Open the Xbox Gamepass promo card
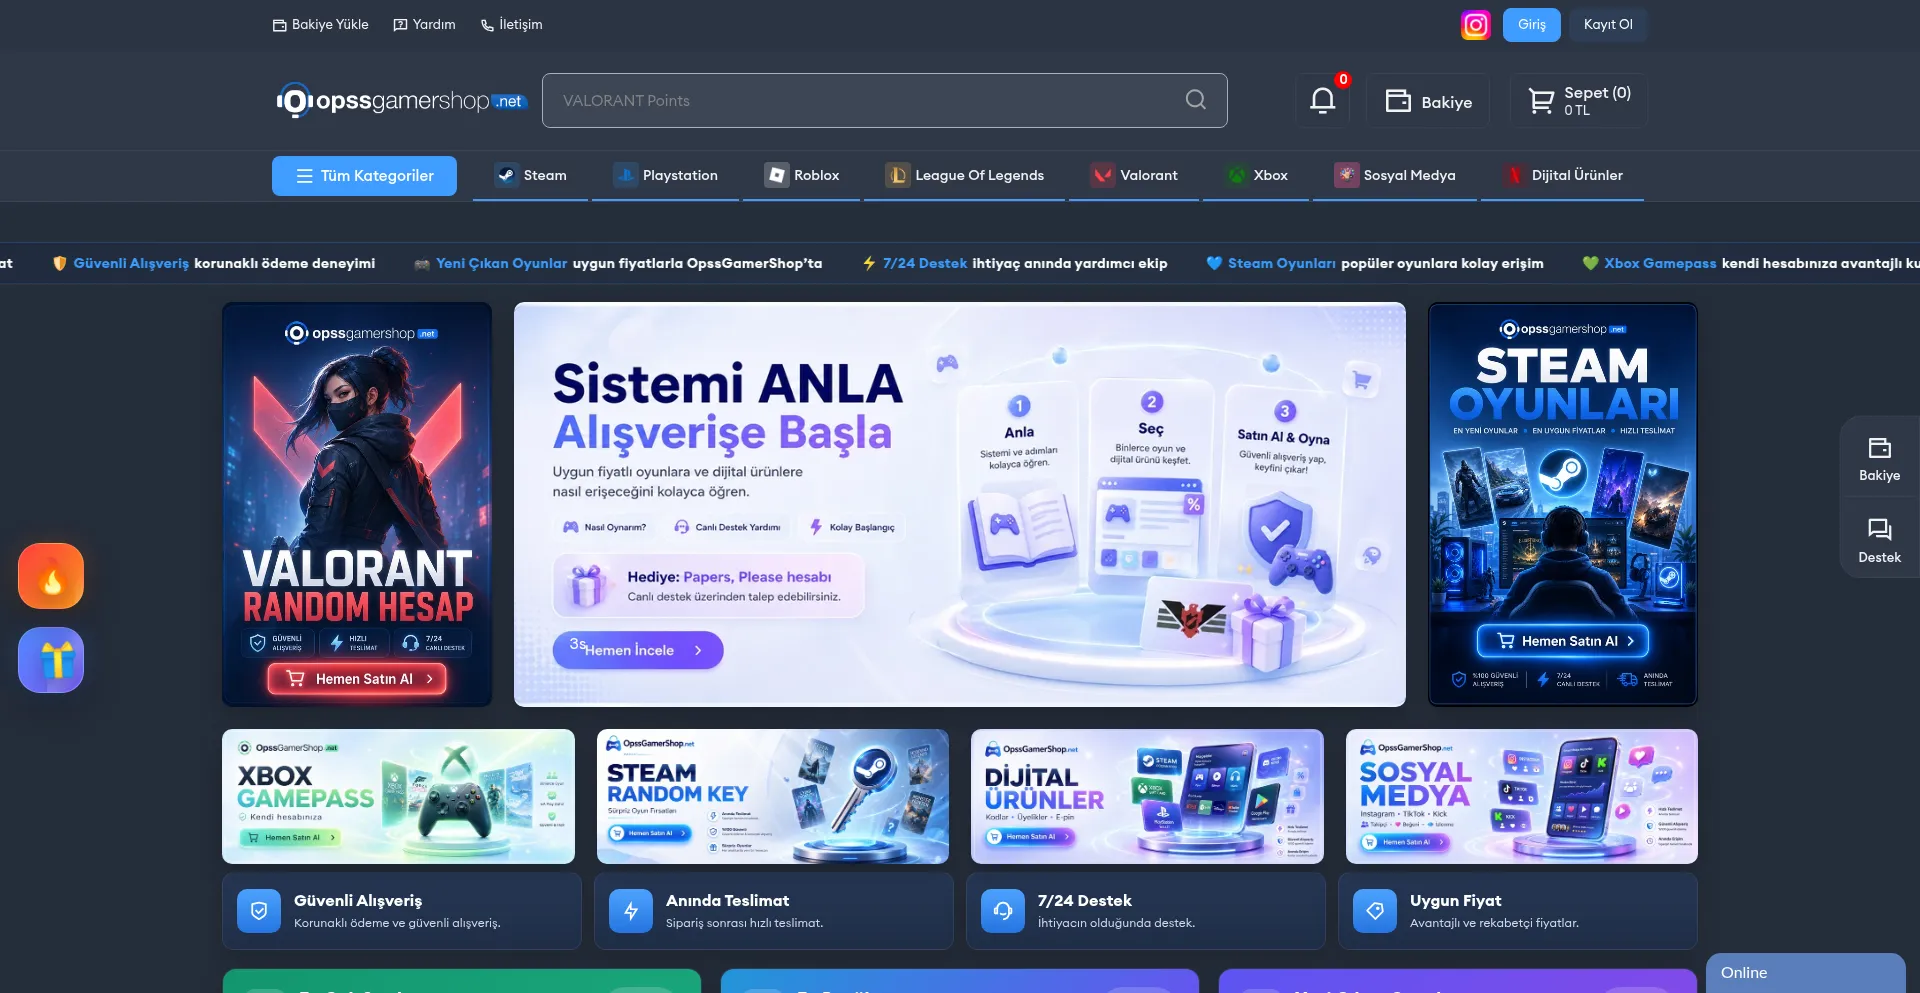 pyautogui.click(x=398, y=796)
